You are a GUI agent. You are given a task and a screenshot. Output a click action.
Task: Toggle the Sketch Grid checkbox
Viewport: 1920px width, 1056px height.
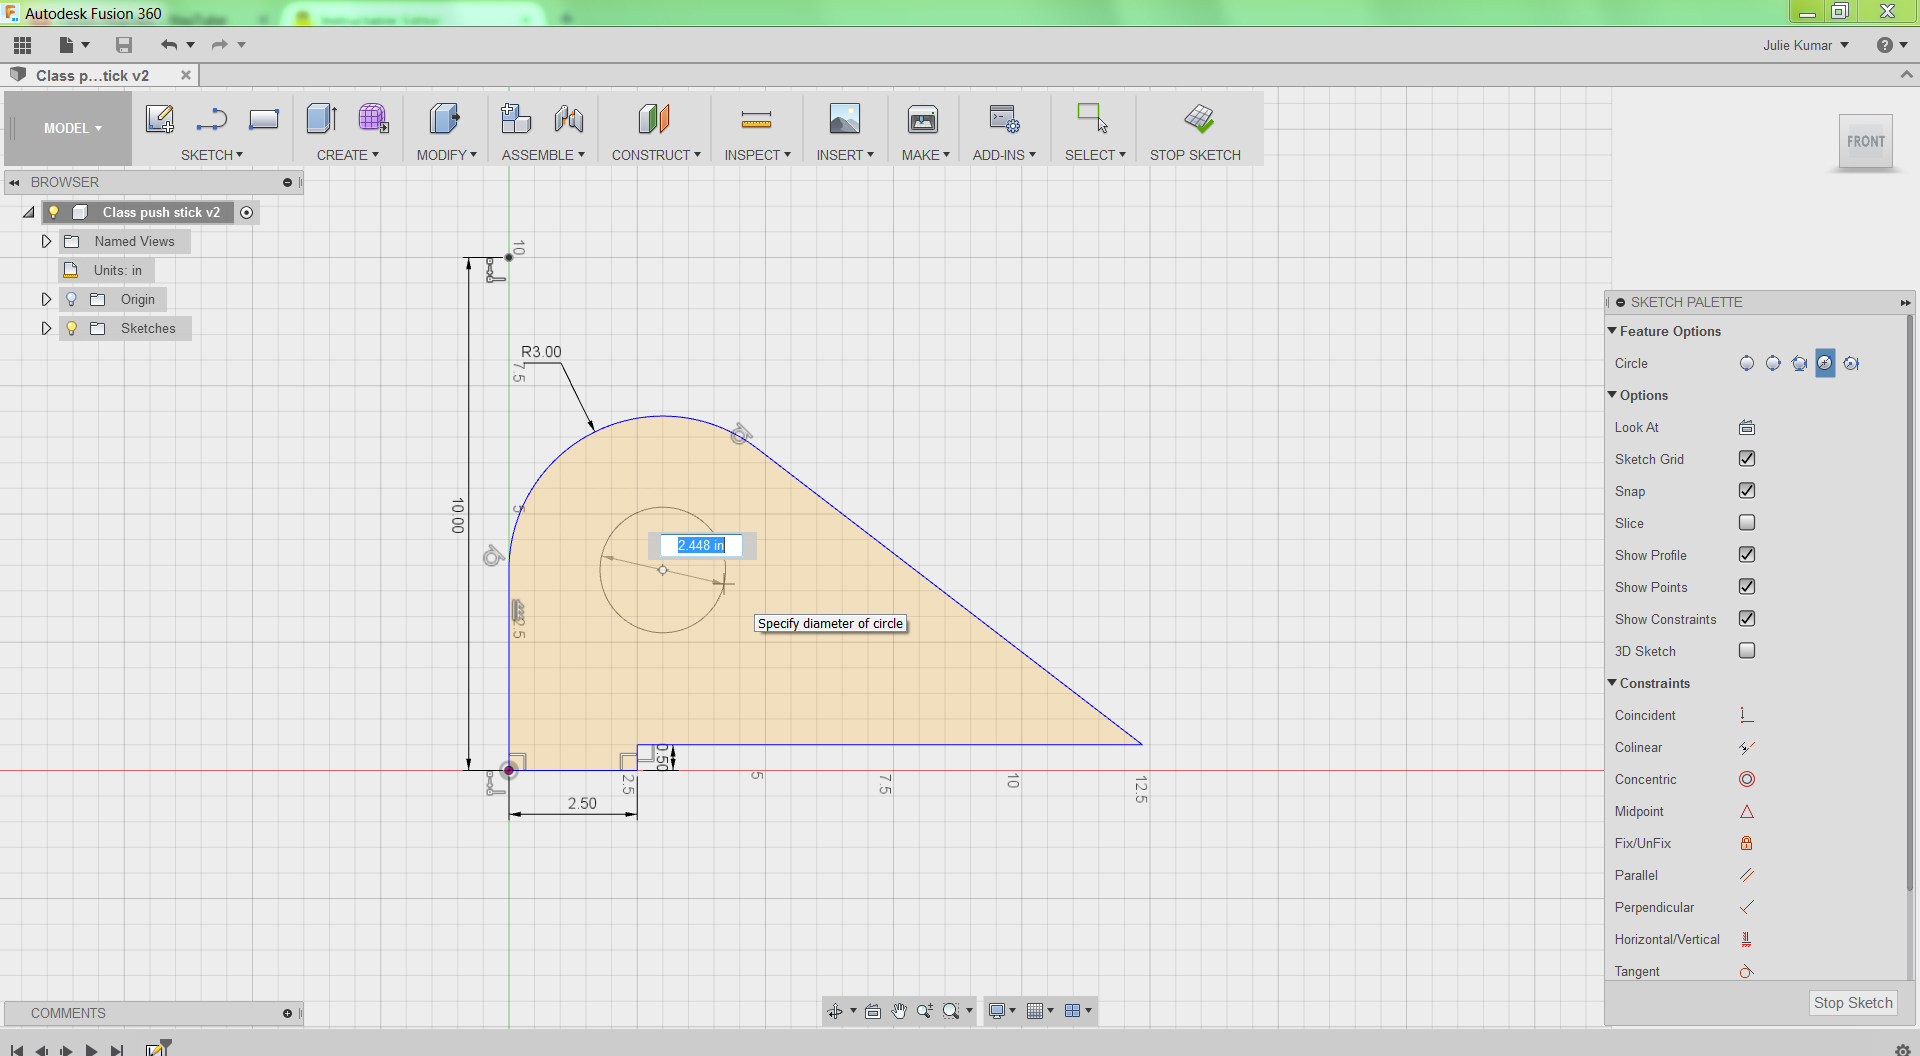(x=1747, y=459)
